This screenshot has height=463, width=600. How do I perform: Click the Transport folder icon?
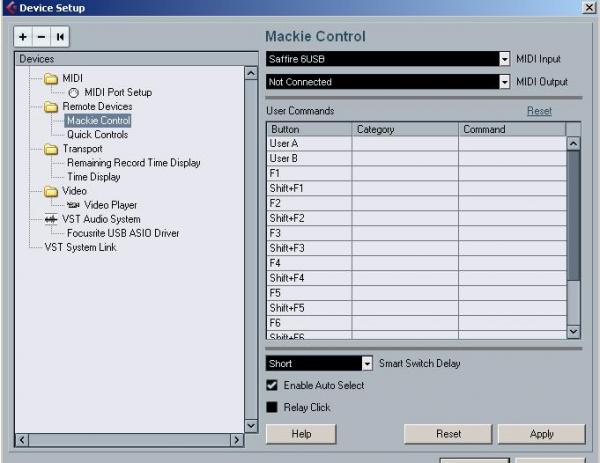click(51, 149)
